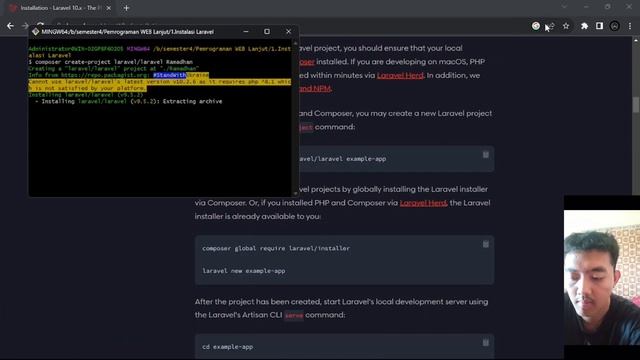The height and width of the screenshot is (360, 640).
Task: Click the terminal 'composer create-project' command line
Action: tap(111, 62)
